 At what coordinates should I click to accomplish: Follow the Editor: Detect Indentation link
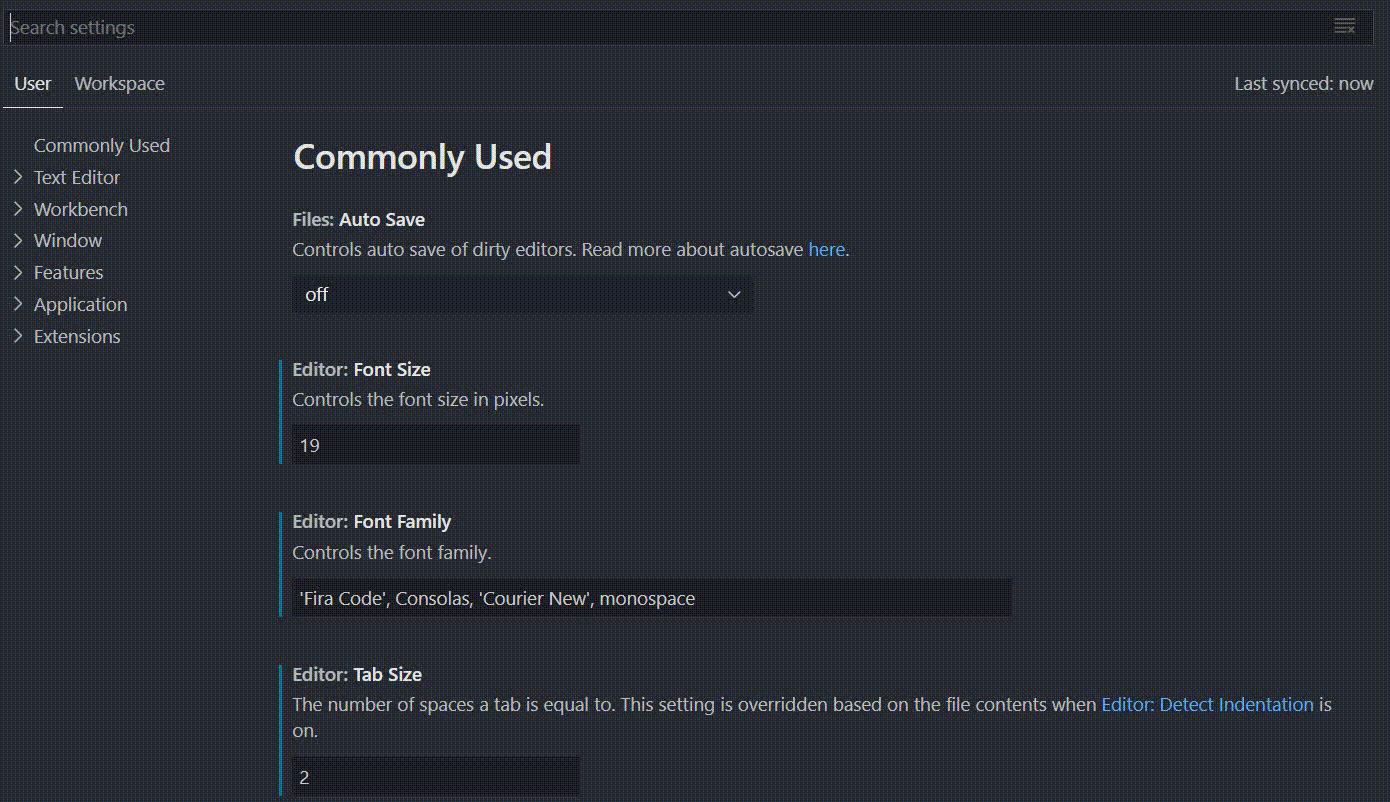[1207, 705]
